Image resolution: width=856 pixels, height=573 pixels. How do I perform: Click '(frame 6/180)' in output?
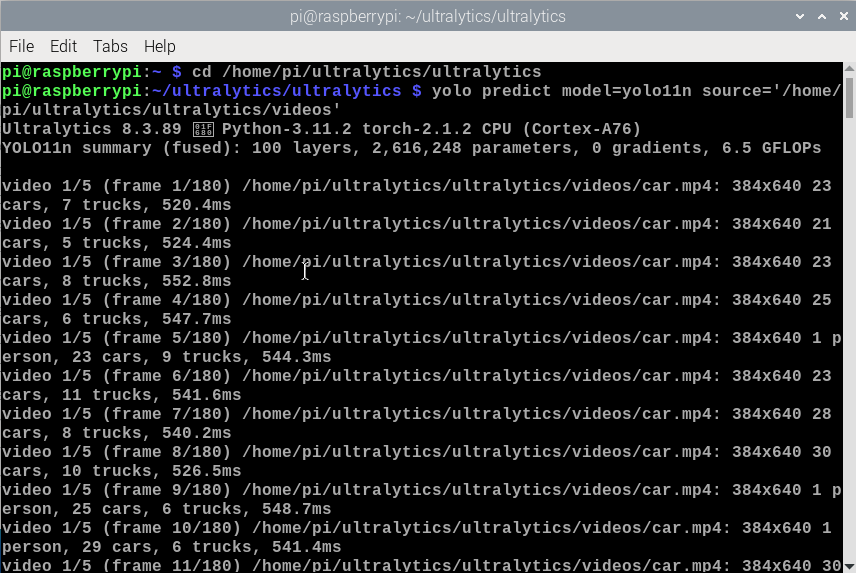(x=167, y=376)
